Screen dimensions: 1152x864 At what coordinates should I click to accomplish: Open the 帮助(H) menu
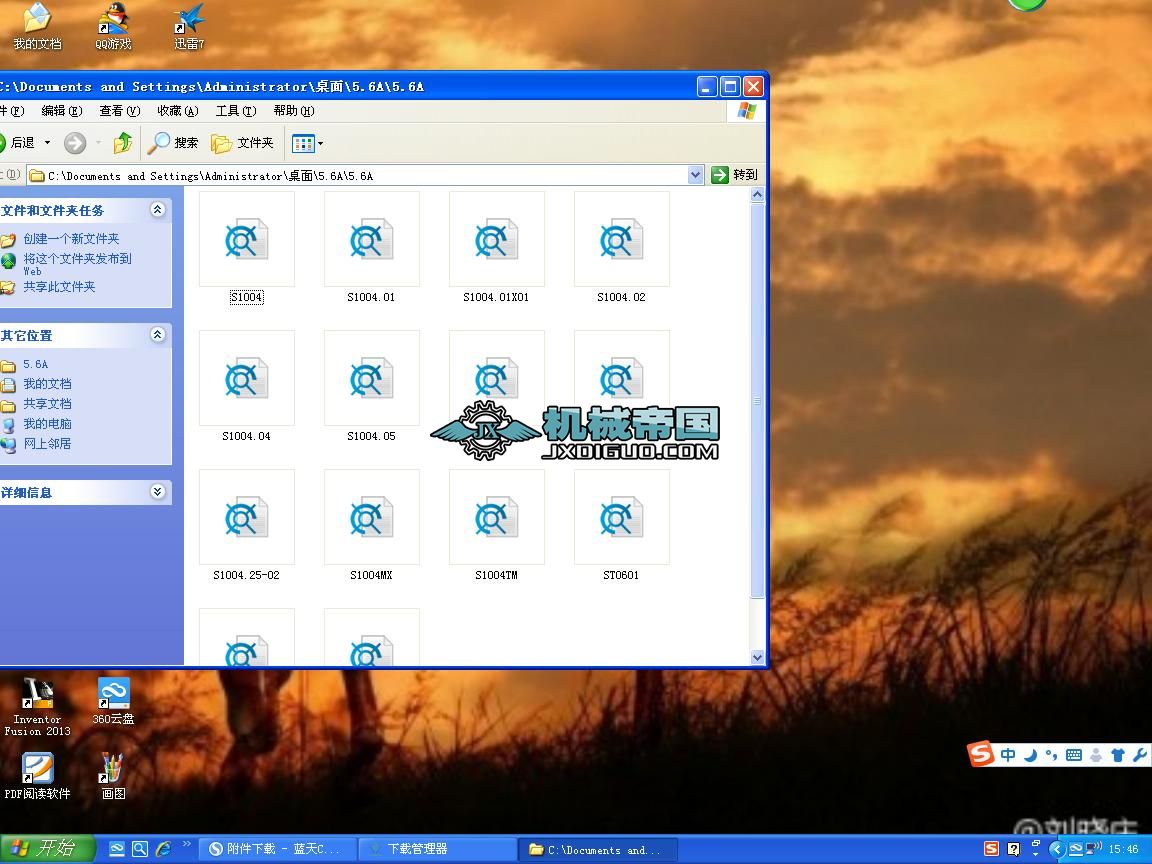pyautogui.click(x=294, y=111)
